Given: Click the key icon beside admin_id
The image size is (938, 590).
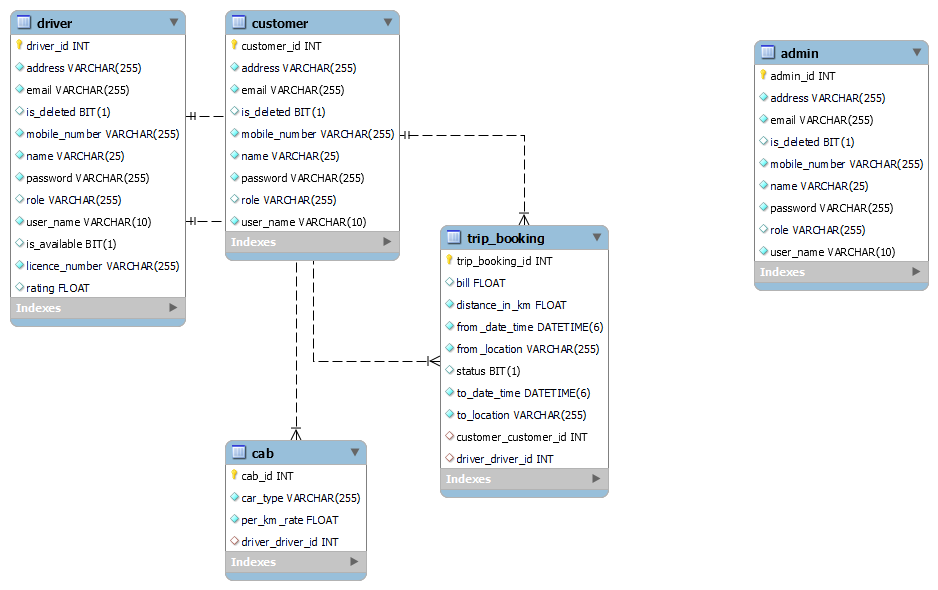Looking at the screenshot, I should [761, 75].
